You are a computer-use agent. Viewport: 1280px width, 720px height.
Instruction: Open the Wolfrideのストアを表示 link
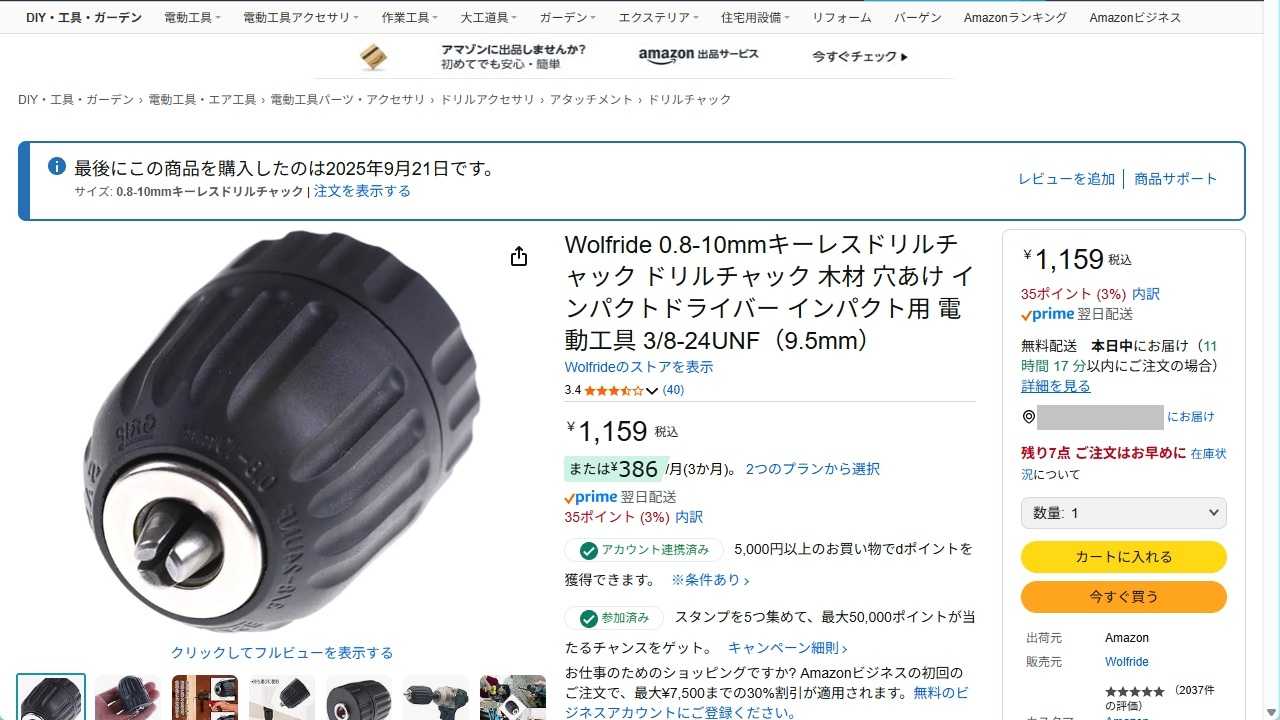coord(639,367)
